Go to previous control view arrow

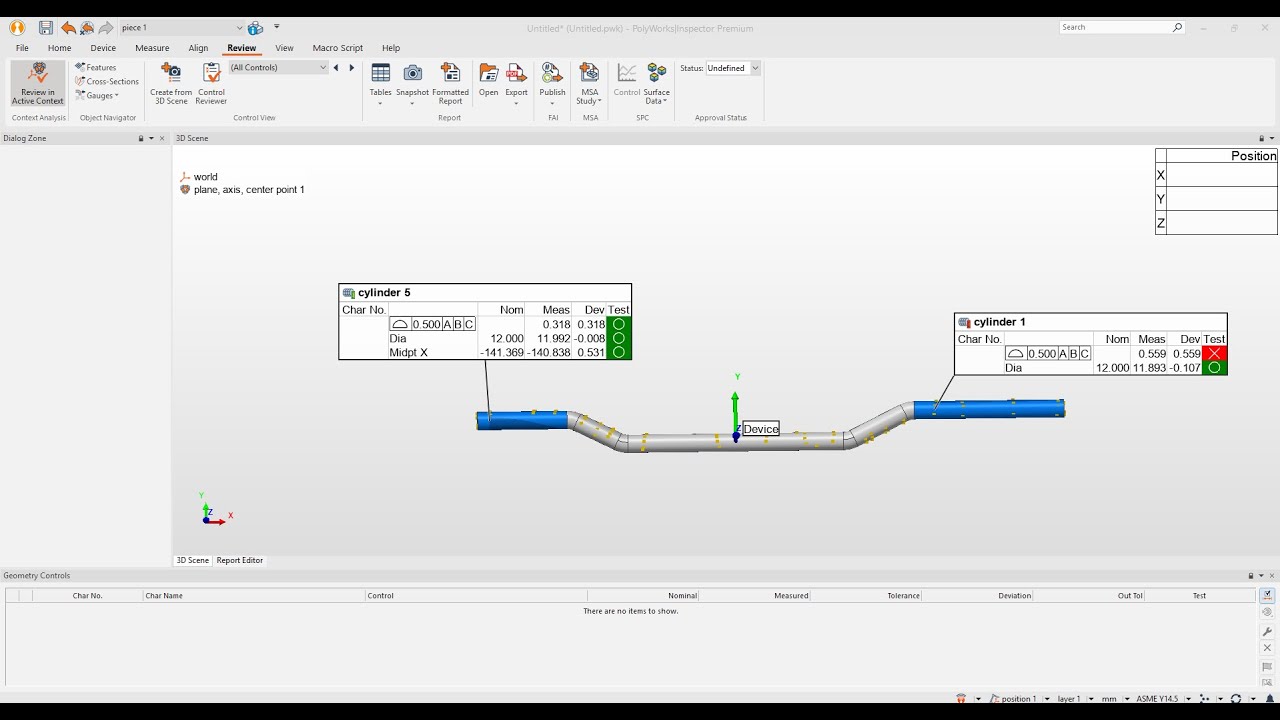click(x=336, y=68)
